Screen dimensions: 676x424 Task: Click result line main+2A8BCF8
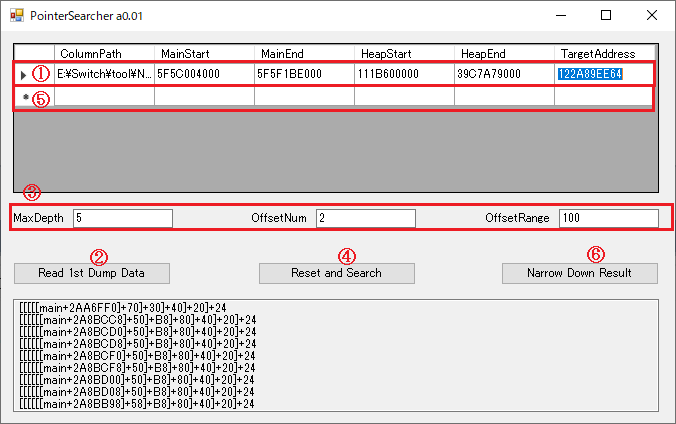pyautogui.click(x=138, y=368)
